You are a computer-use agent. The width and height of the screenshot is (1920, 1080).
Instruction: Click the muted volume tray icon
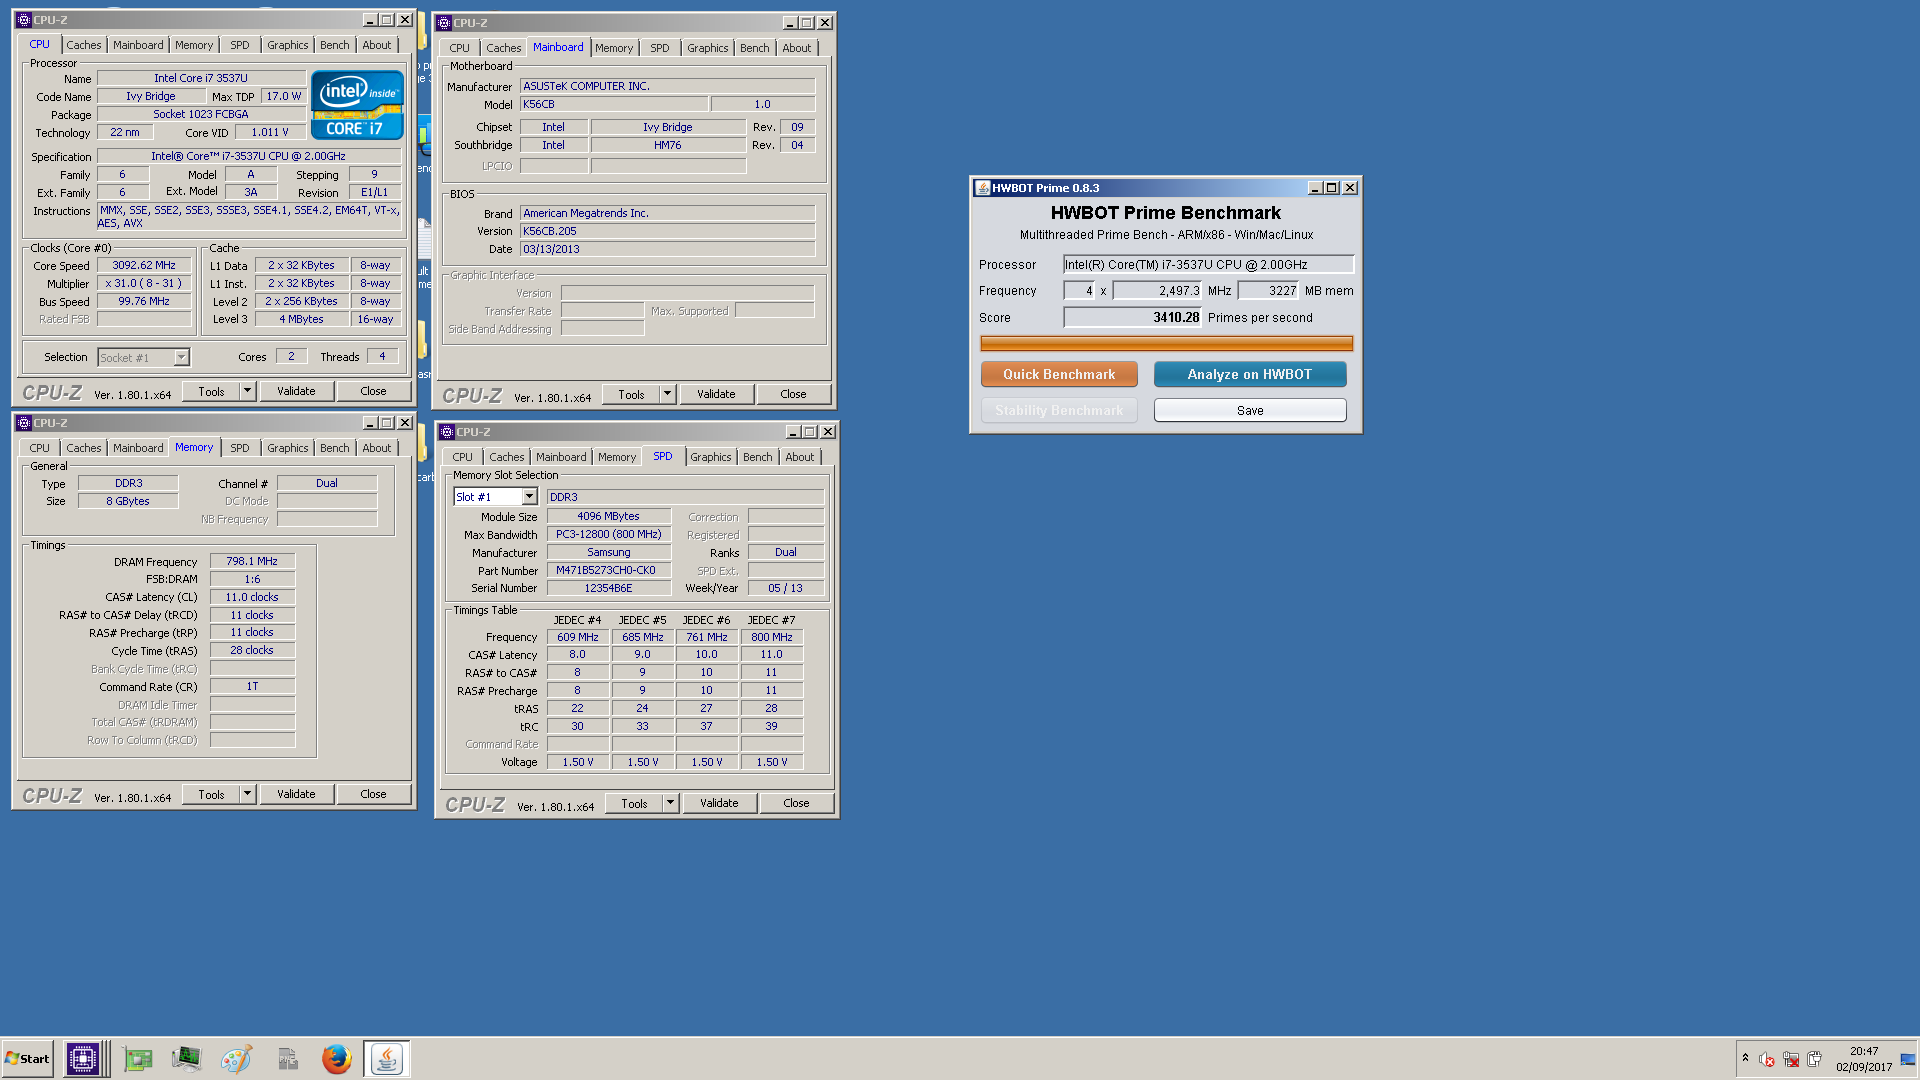[1767, 1059]
